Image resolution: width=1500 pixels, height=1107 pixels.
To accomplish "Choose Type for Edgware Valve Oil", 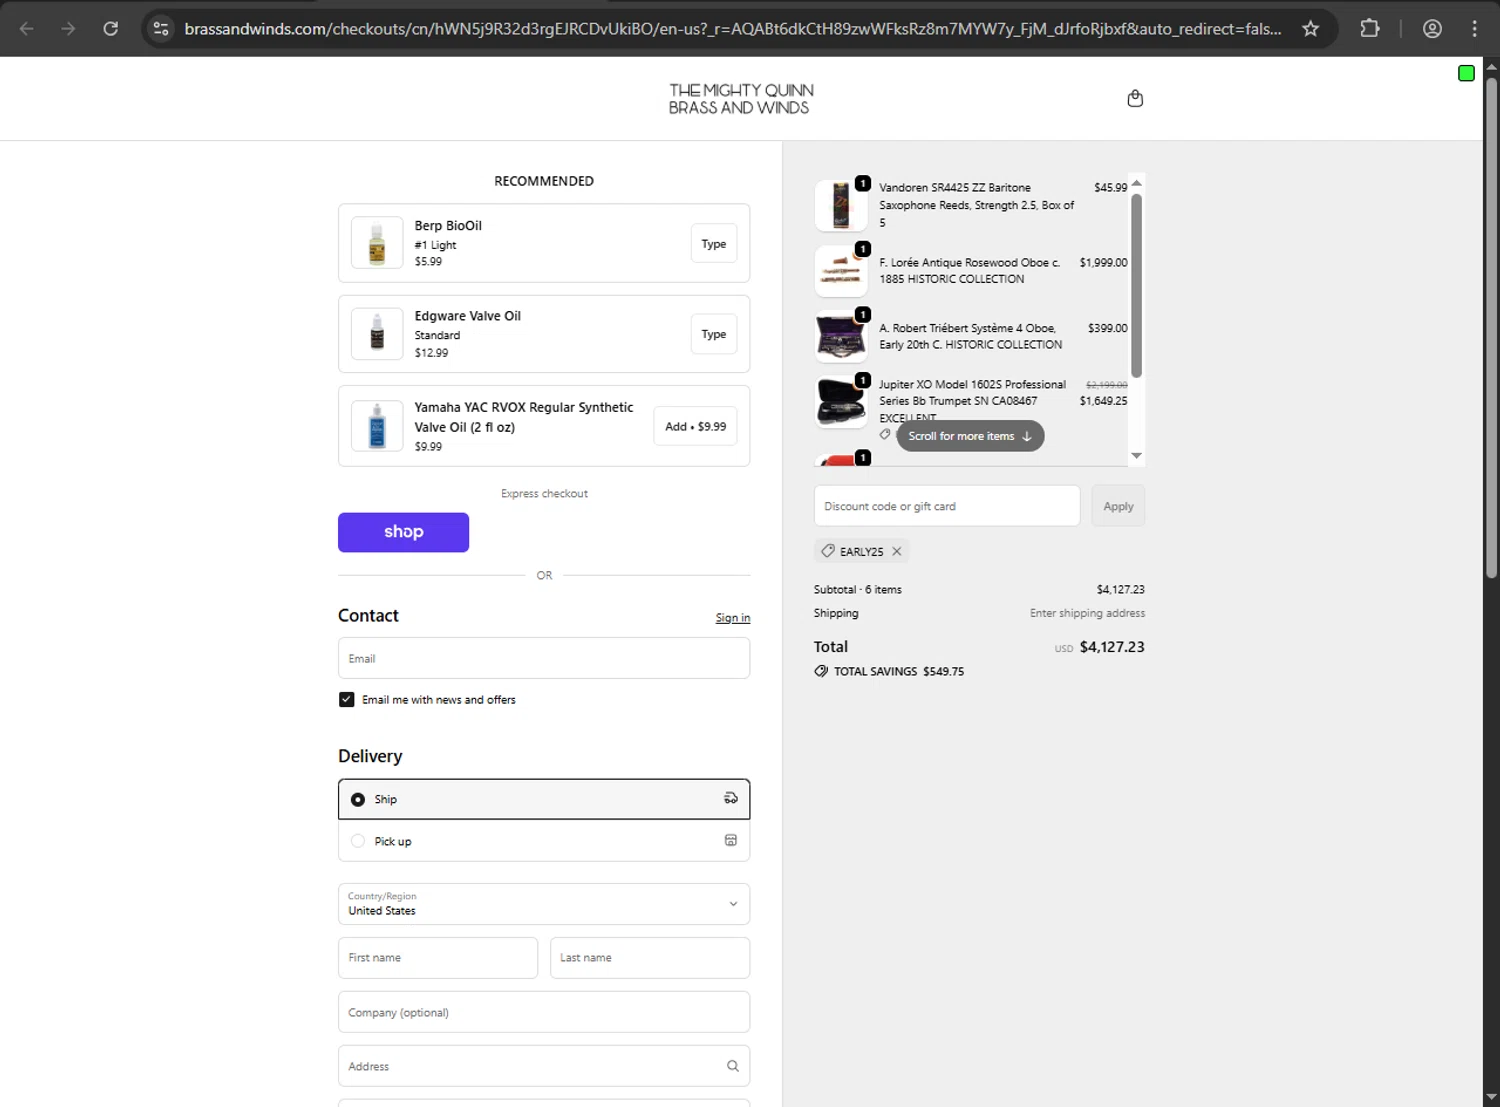I will point(714,334).
